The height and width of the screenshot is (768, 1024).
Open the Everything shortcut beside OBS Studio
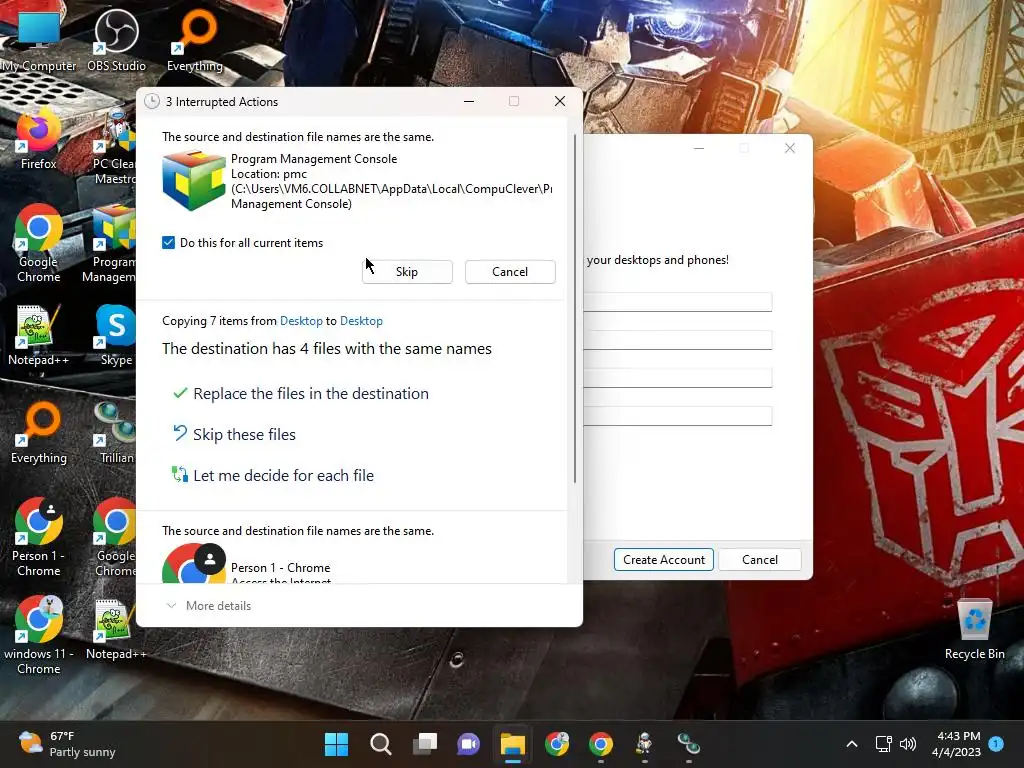[x=195, y=40]
